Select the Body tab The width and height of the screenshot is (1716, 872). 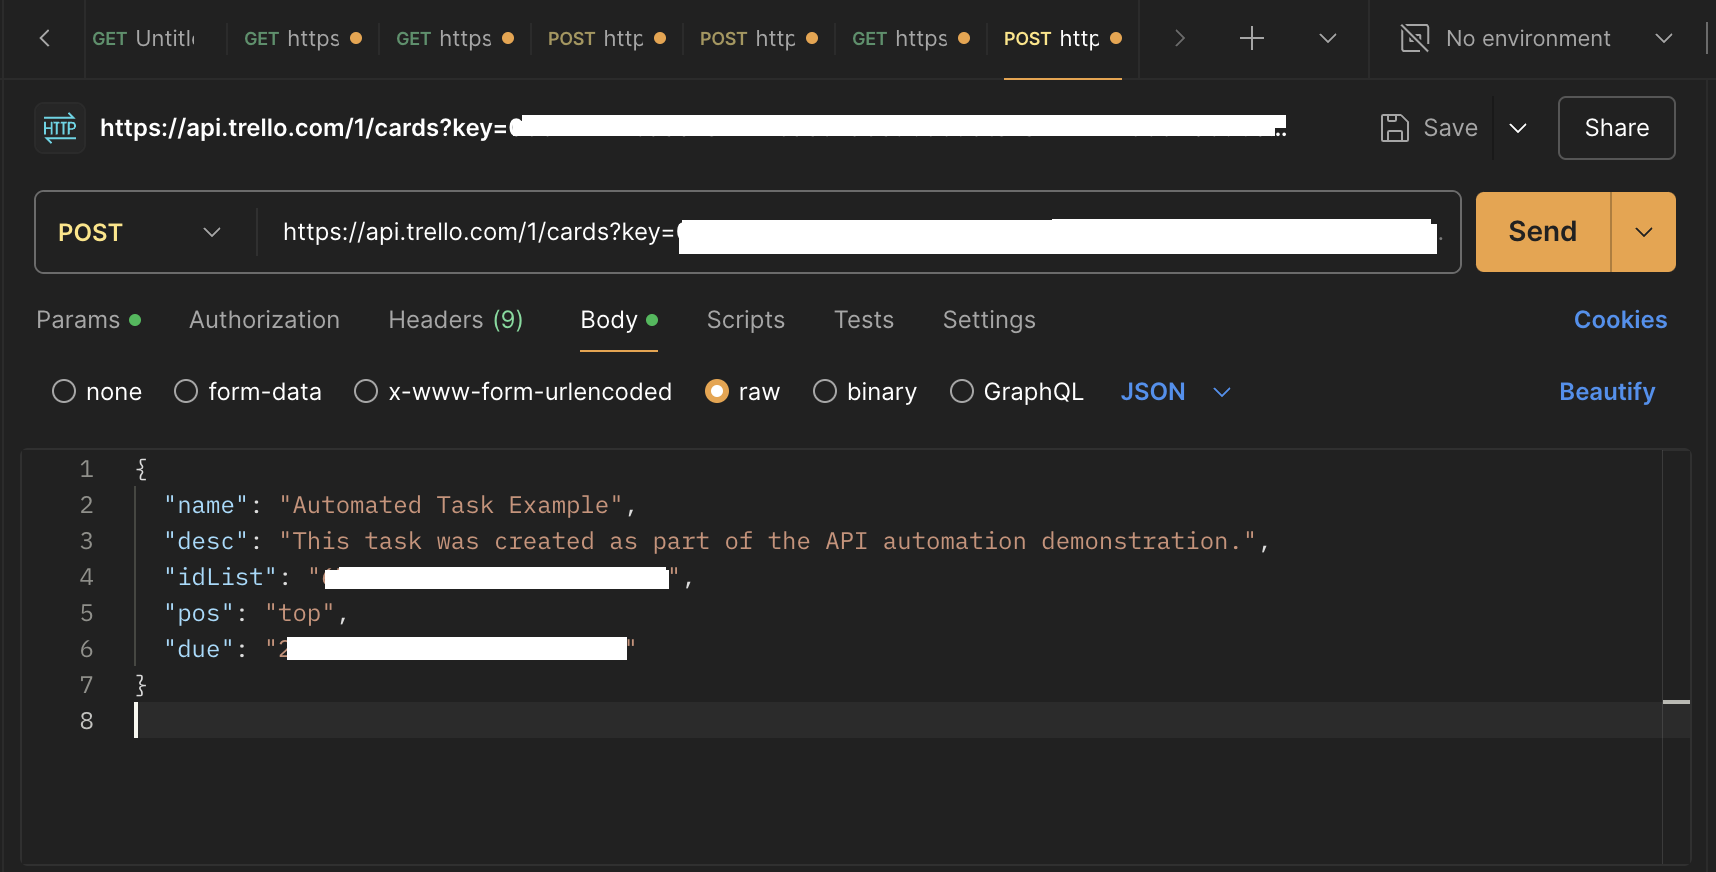coord(619,320)
